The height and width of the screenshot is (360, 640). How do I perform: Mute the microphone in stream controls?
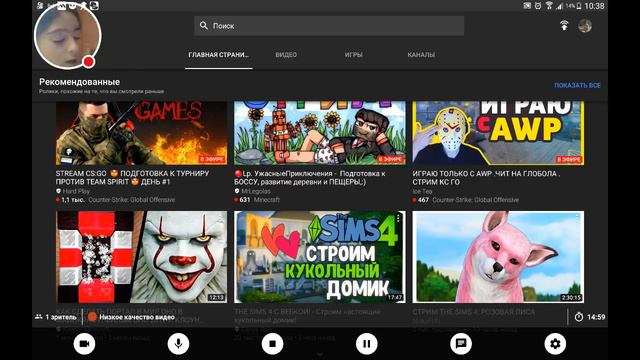[178, 344]
